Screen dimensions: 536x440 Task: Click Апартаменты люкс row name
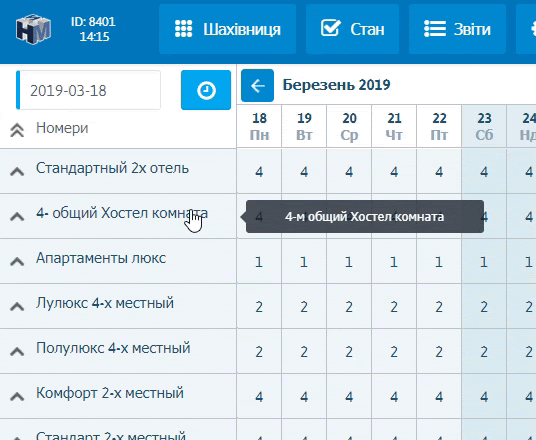[x=101, y=258]
